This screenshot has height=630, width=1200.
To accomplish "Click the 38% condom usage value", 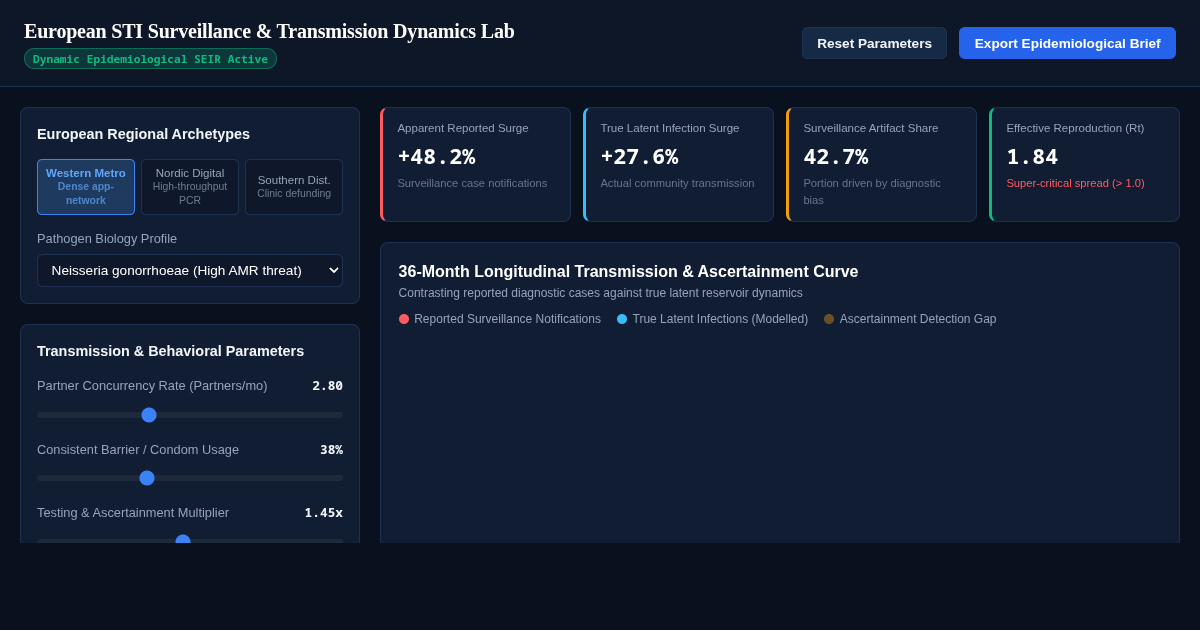I will [331, 449].
